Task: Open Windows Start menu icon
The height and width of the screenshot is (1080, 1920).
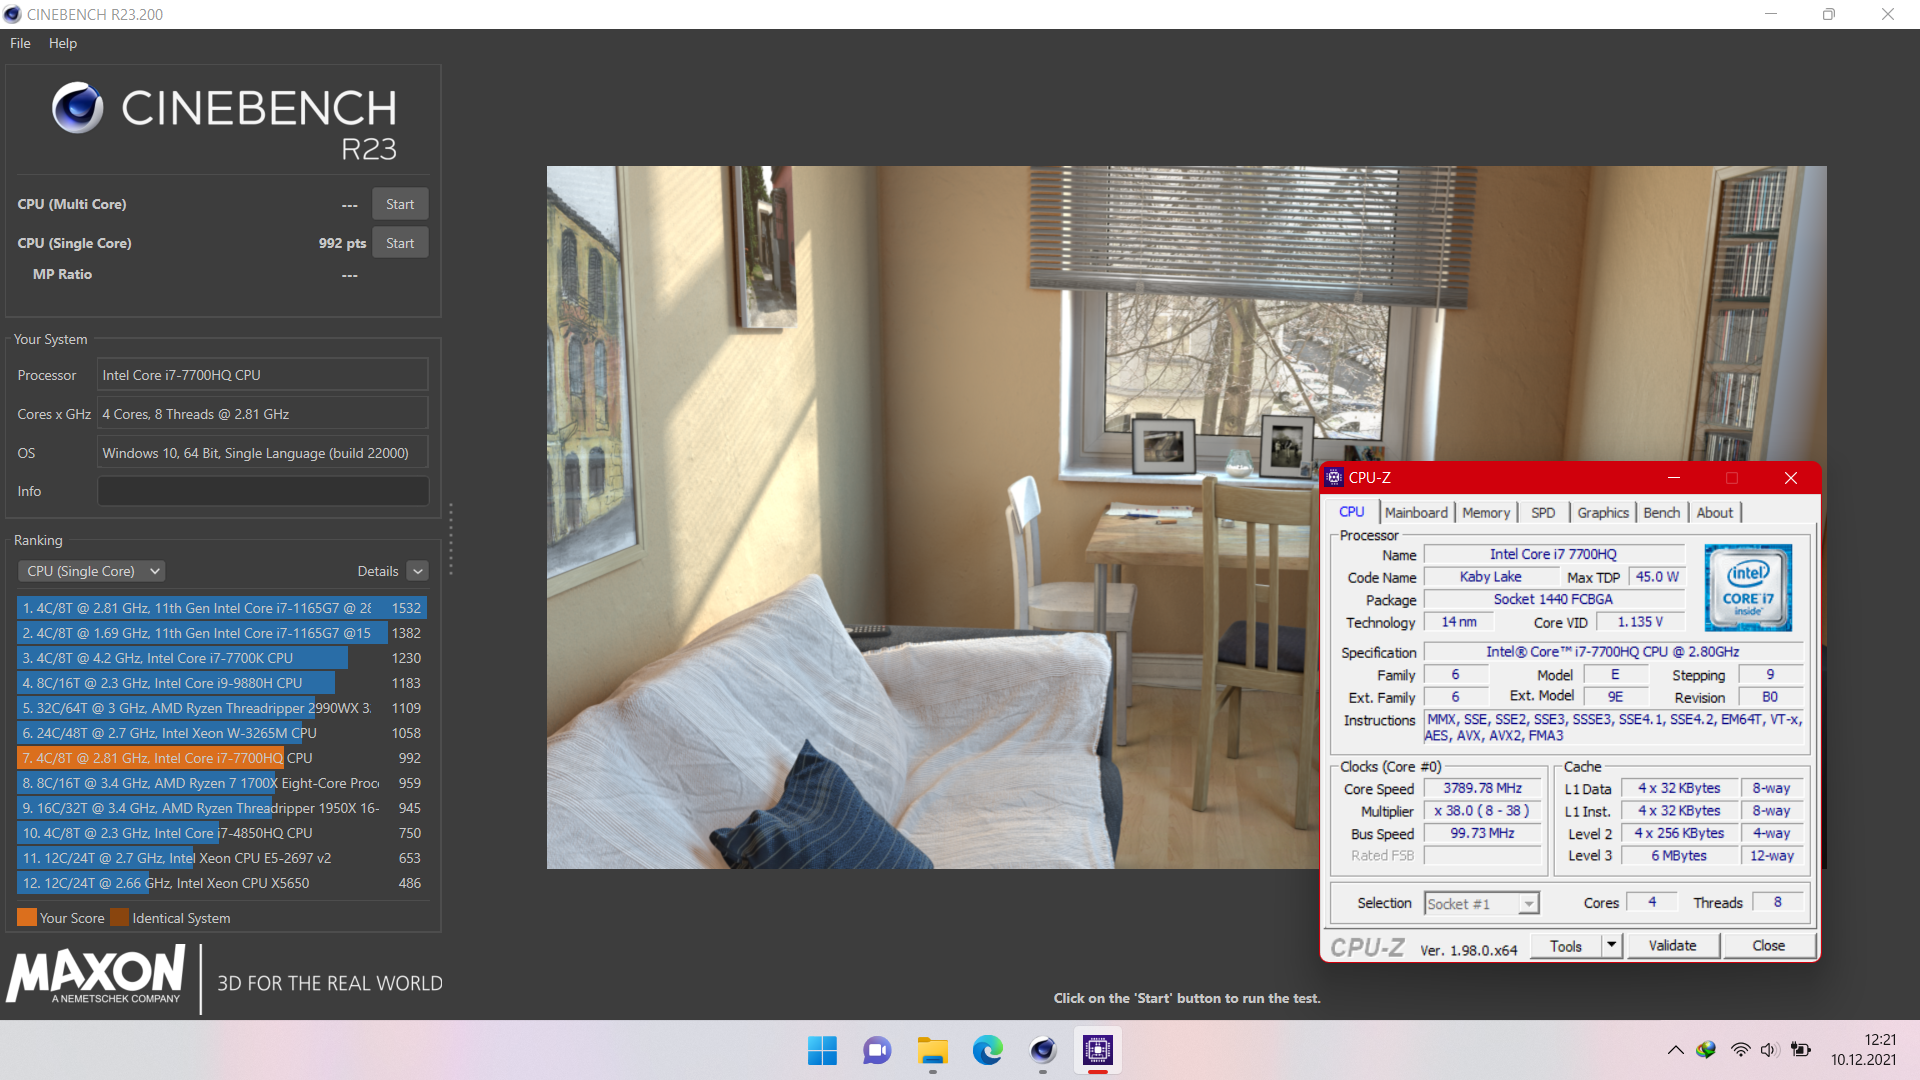Action: click(x=822, y=1050)
